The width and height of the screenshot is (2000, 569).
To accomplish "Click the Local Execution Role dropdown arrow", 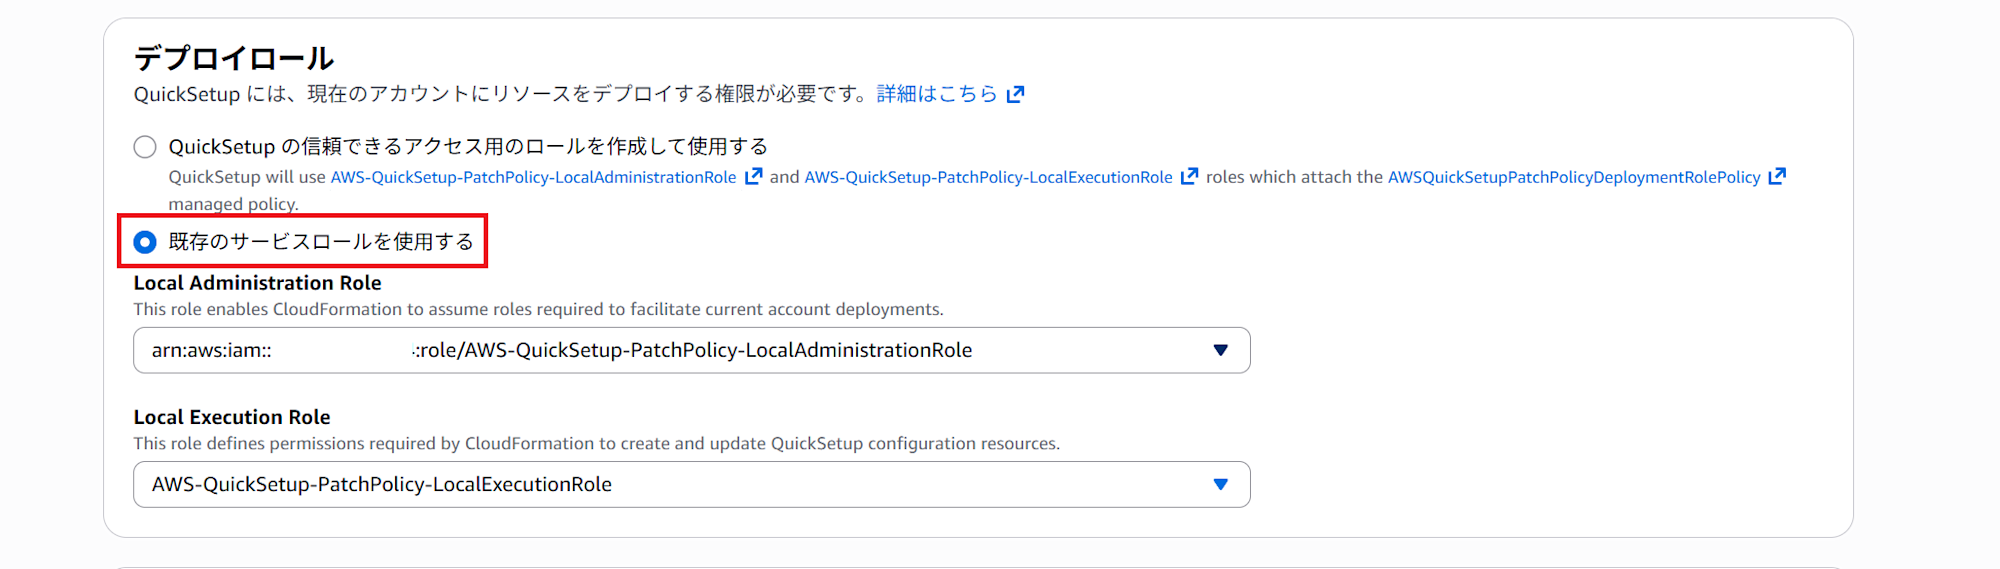I will point(1220,484).
